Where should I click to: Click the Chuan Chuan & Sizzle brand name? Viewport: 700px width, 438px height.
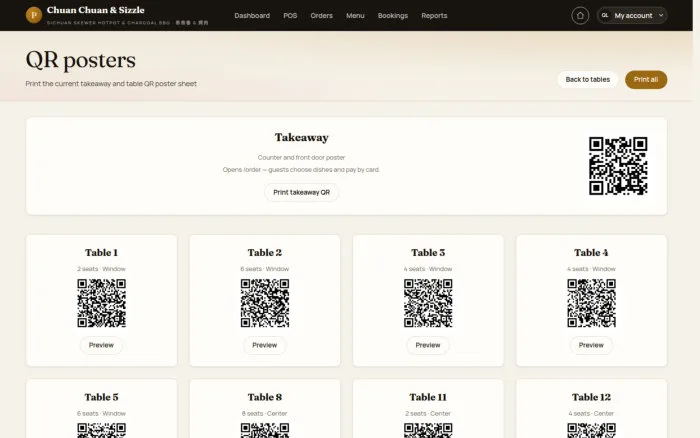tap(96, 10)
